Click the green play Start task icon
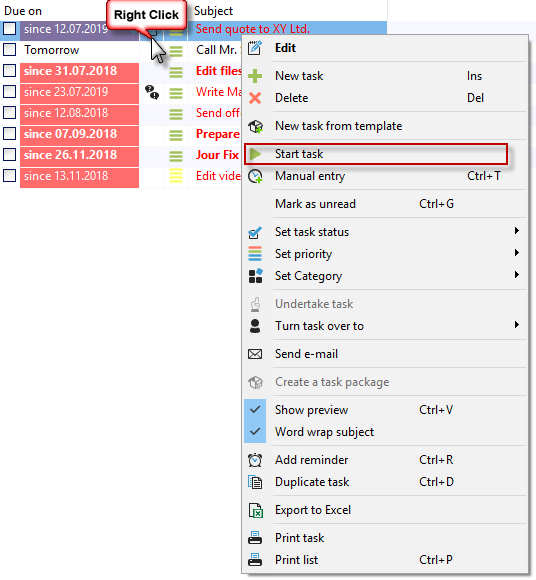The width and height of the screenshot is (536, 580). point(255,154)
